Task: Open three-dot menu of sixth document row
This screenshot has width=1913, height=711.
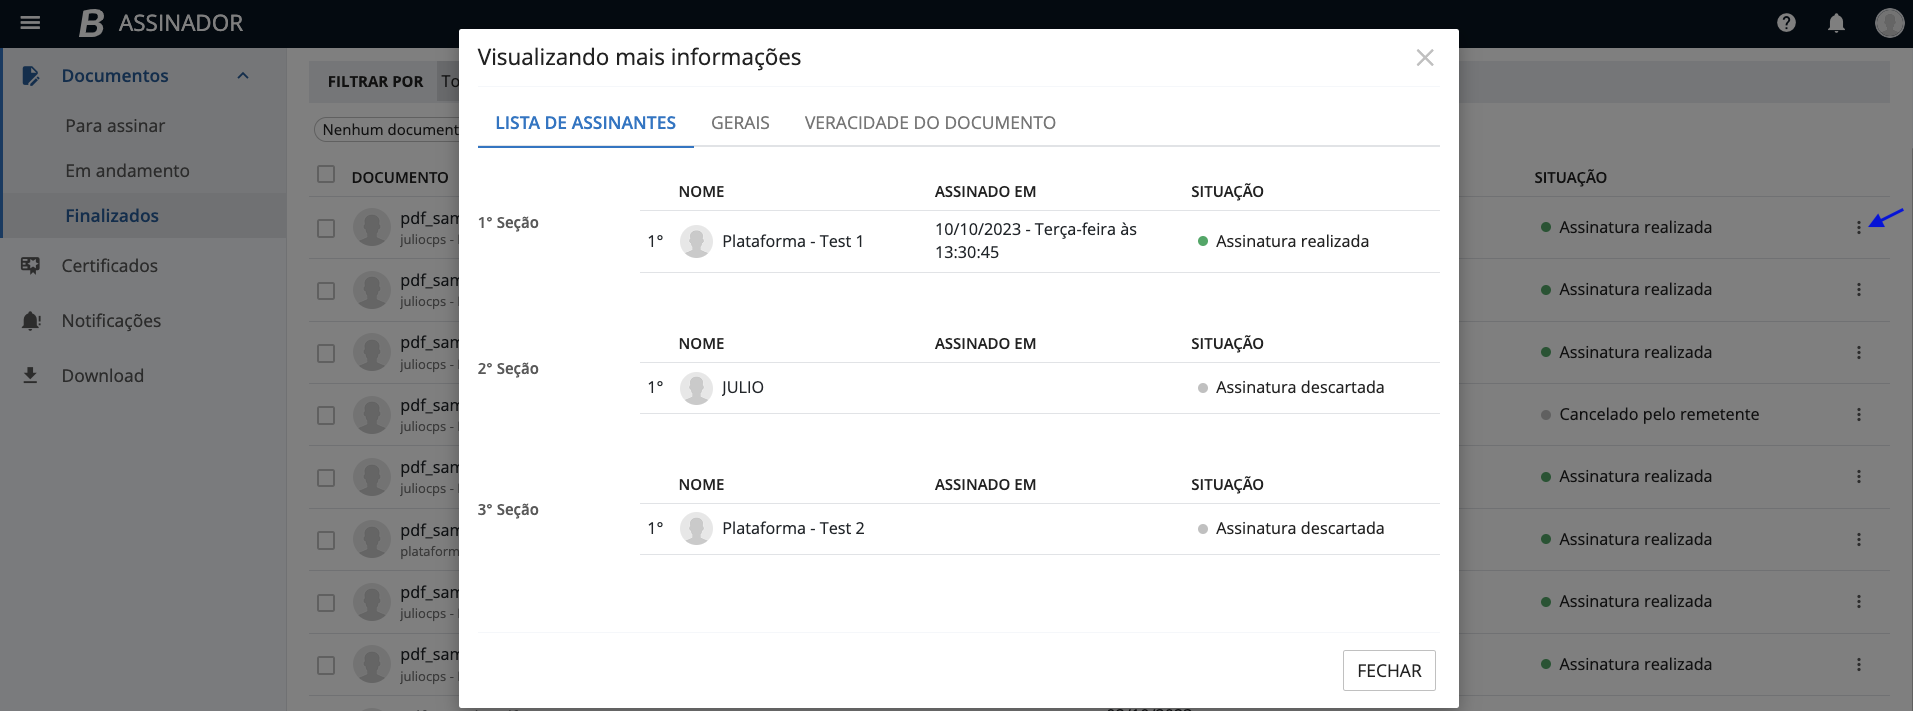Action: click(1859, 540)
